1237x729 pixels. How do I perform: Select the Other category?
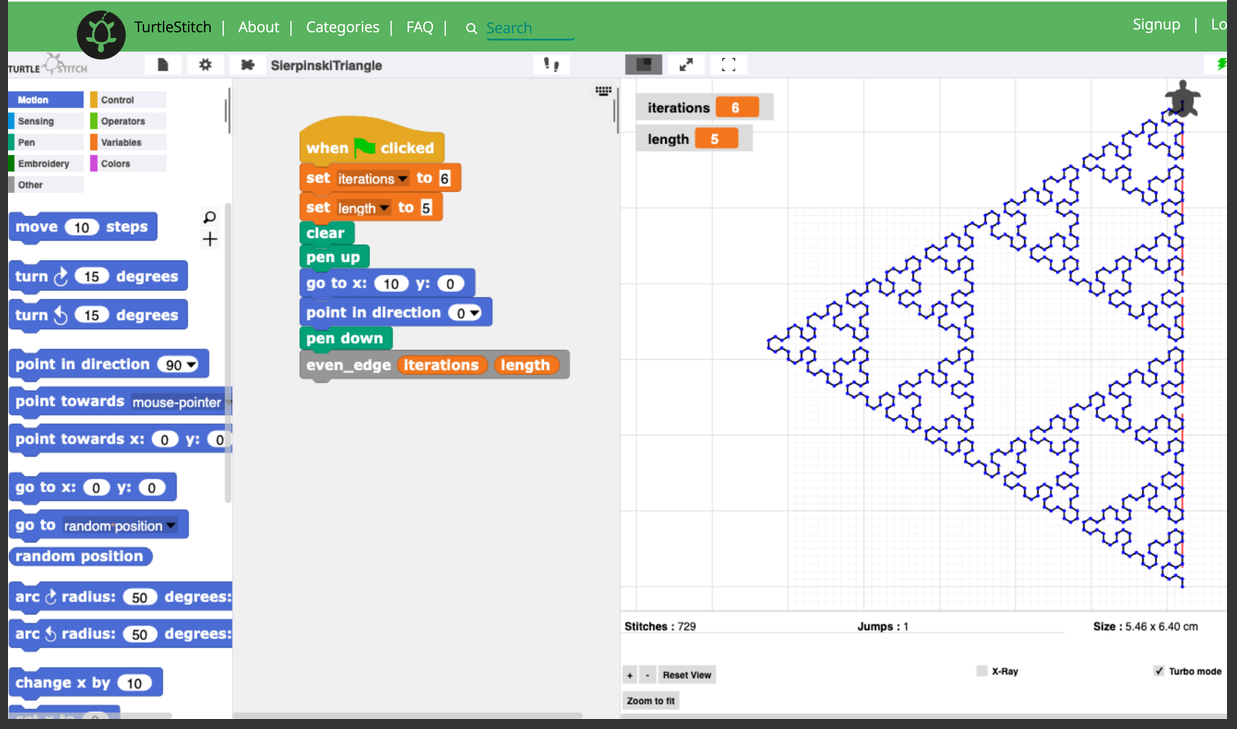(46, 185)
